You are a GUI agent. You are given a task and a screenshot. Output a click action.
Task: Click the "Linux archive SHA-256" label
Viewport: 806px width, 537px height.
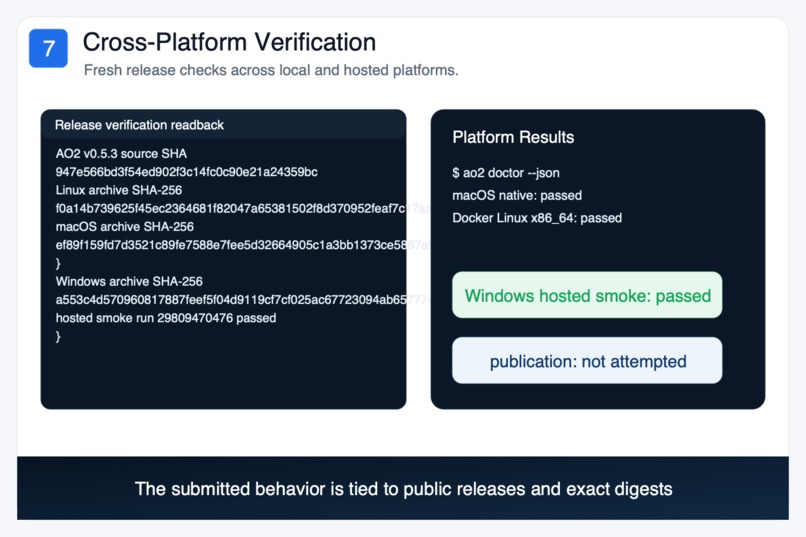pos(119,190)
